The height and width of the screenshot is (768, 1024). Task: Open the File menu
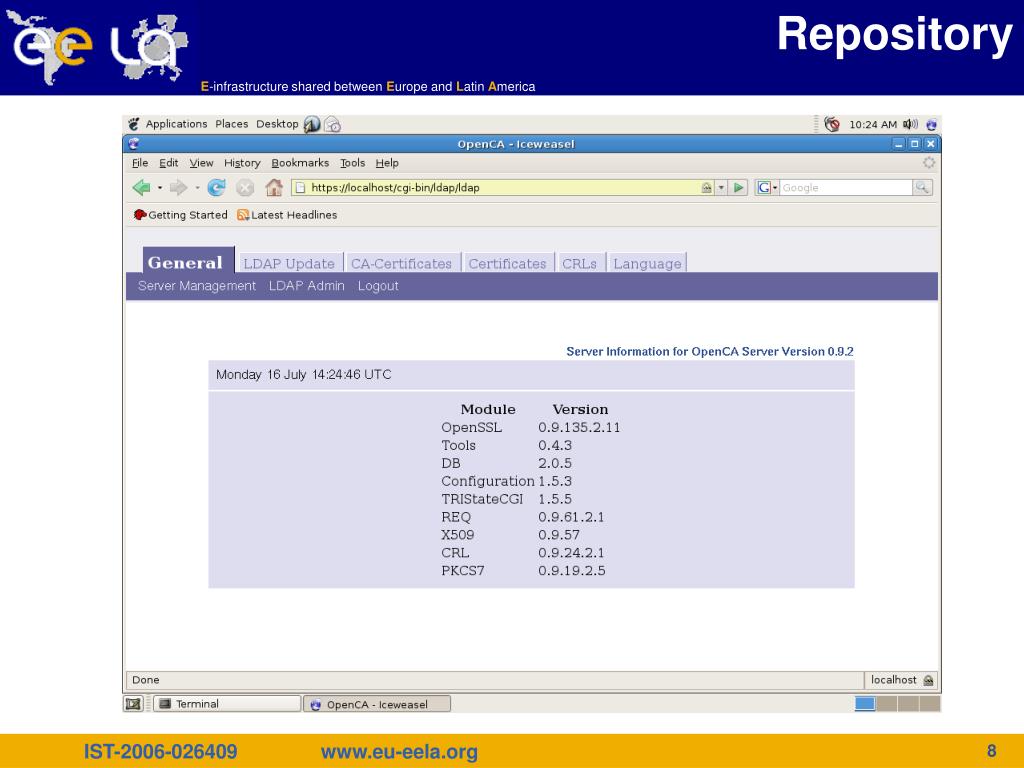[x=140, y=163]
